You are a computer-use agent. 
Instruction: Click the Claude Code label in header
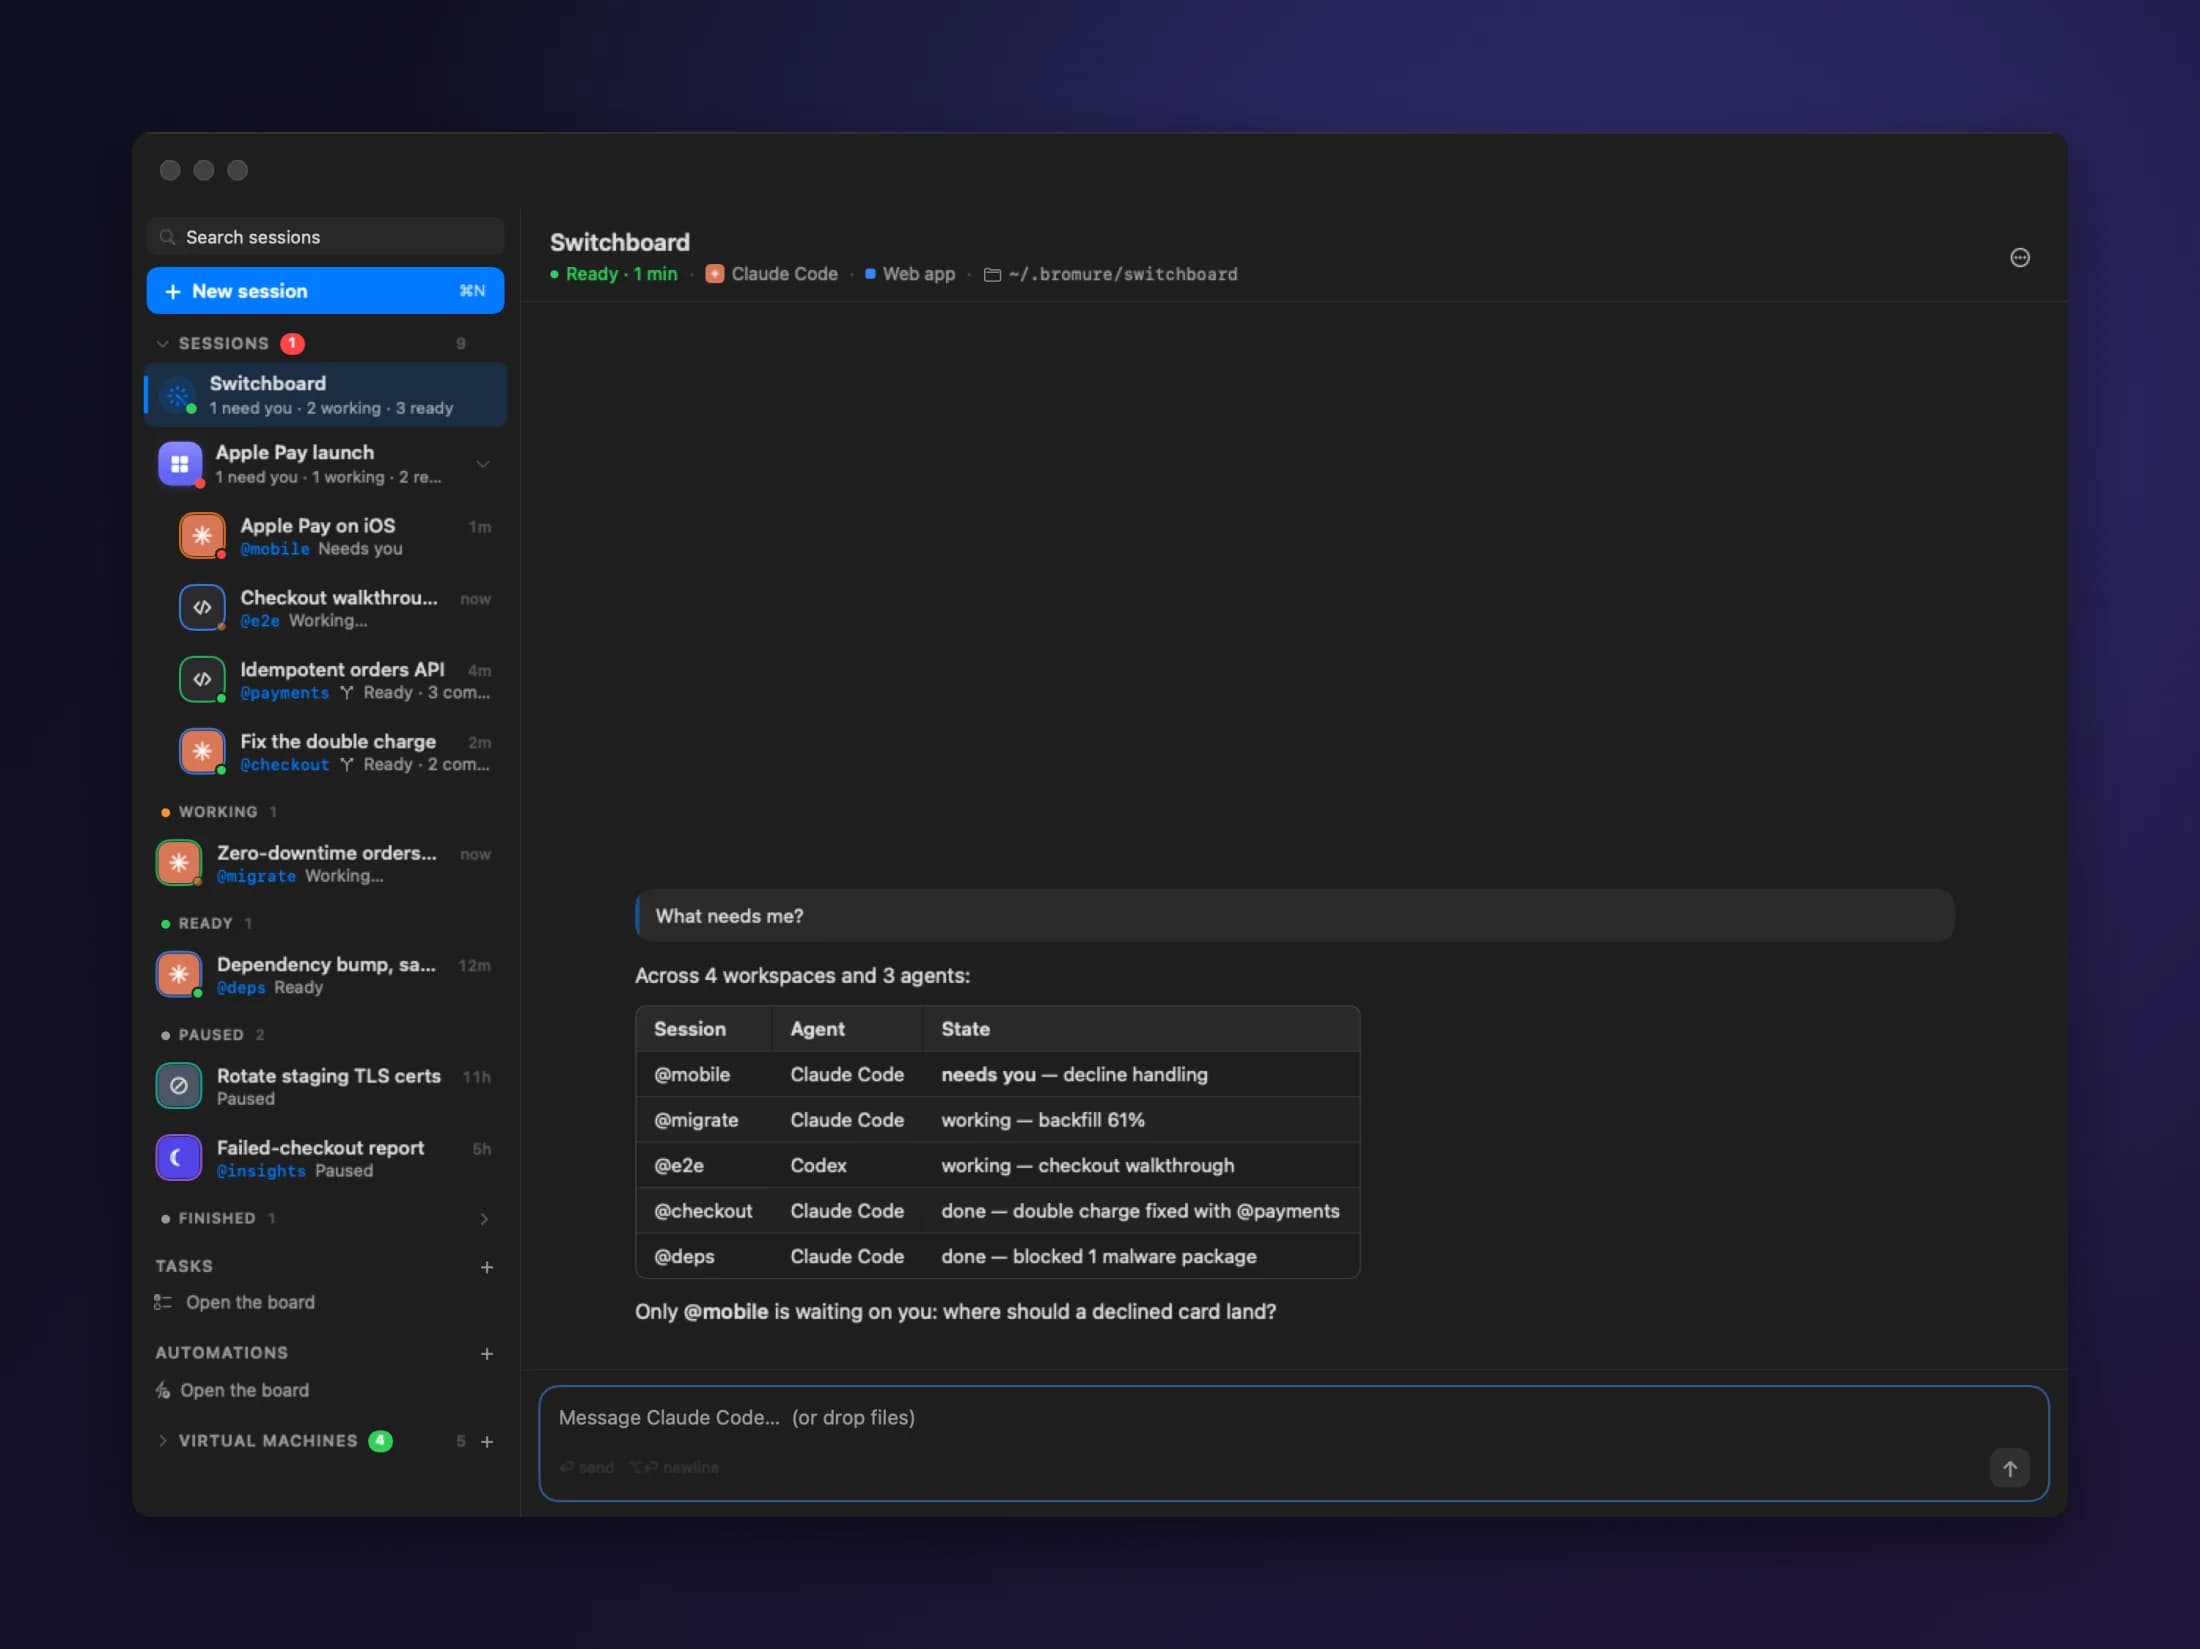point(784,274)
